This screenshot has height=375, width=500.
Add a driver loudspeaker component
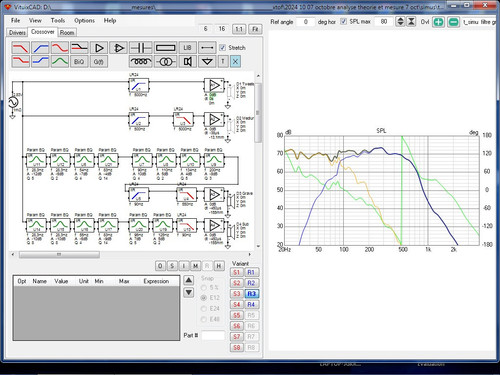(x=188, y=61)
